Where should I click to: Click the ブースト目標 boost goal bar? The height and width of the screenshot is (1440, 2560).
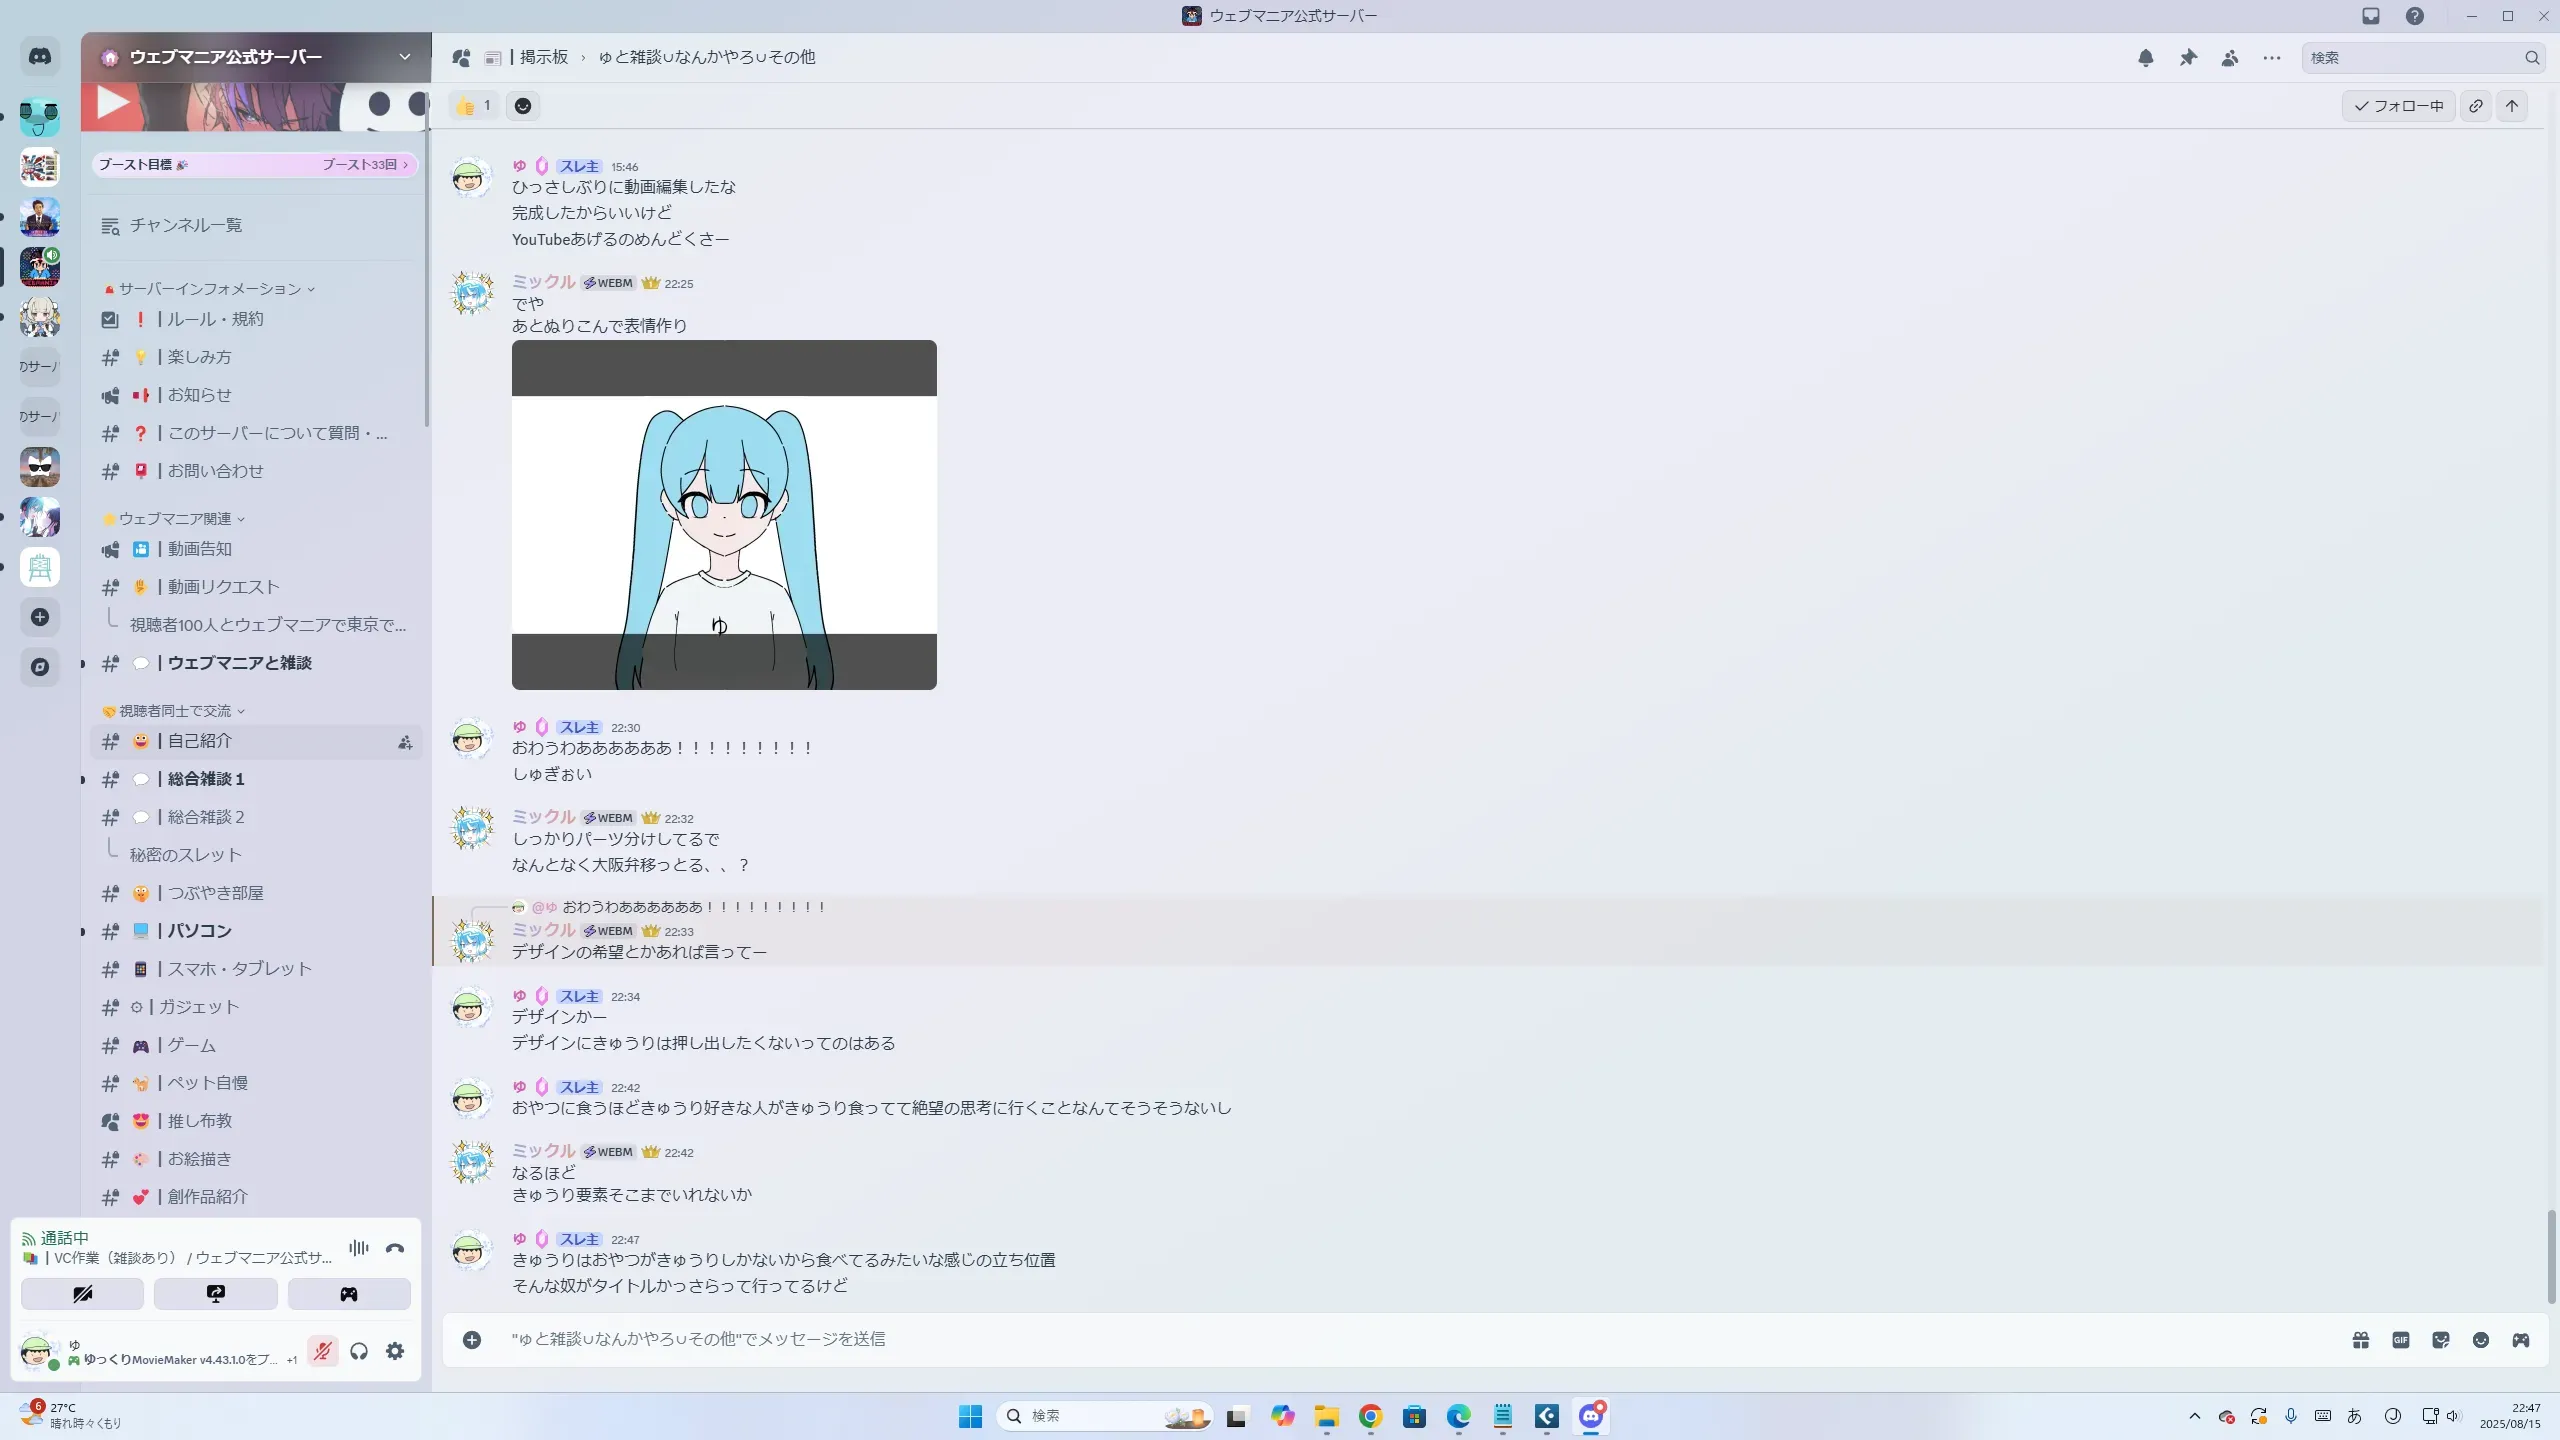coord(254,165)
